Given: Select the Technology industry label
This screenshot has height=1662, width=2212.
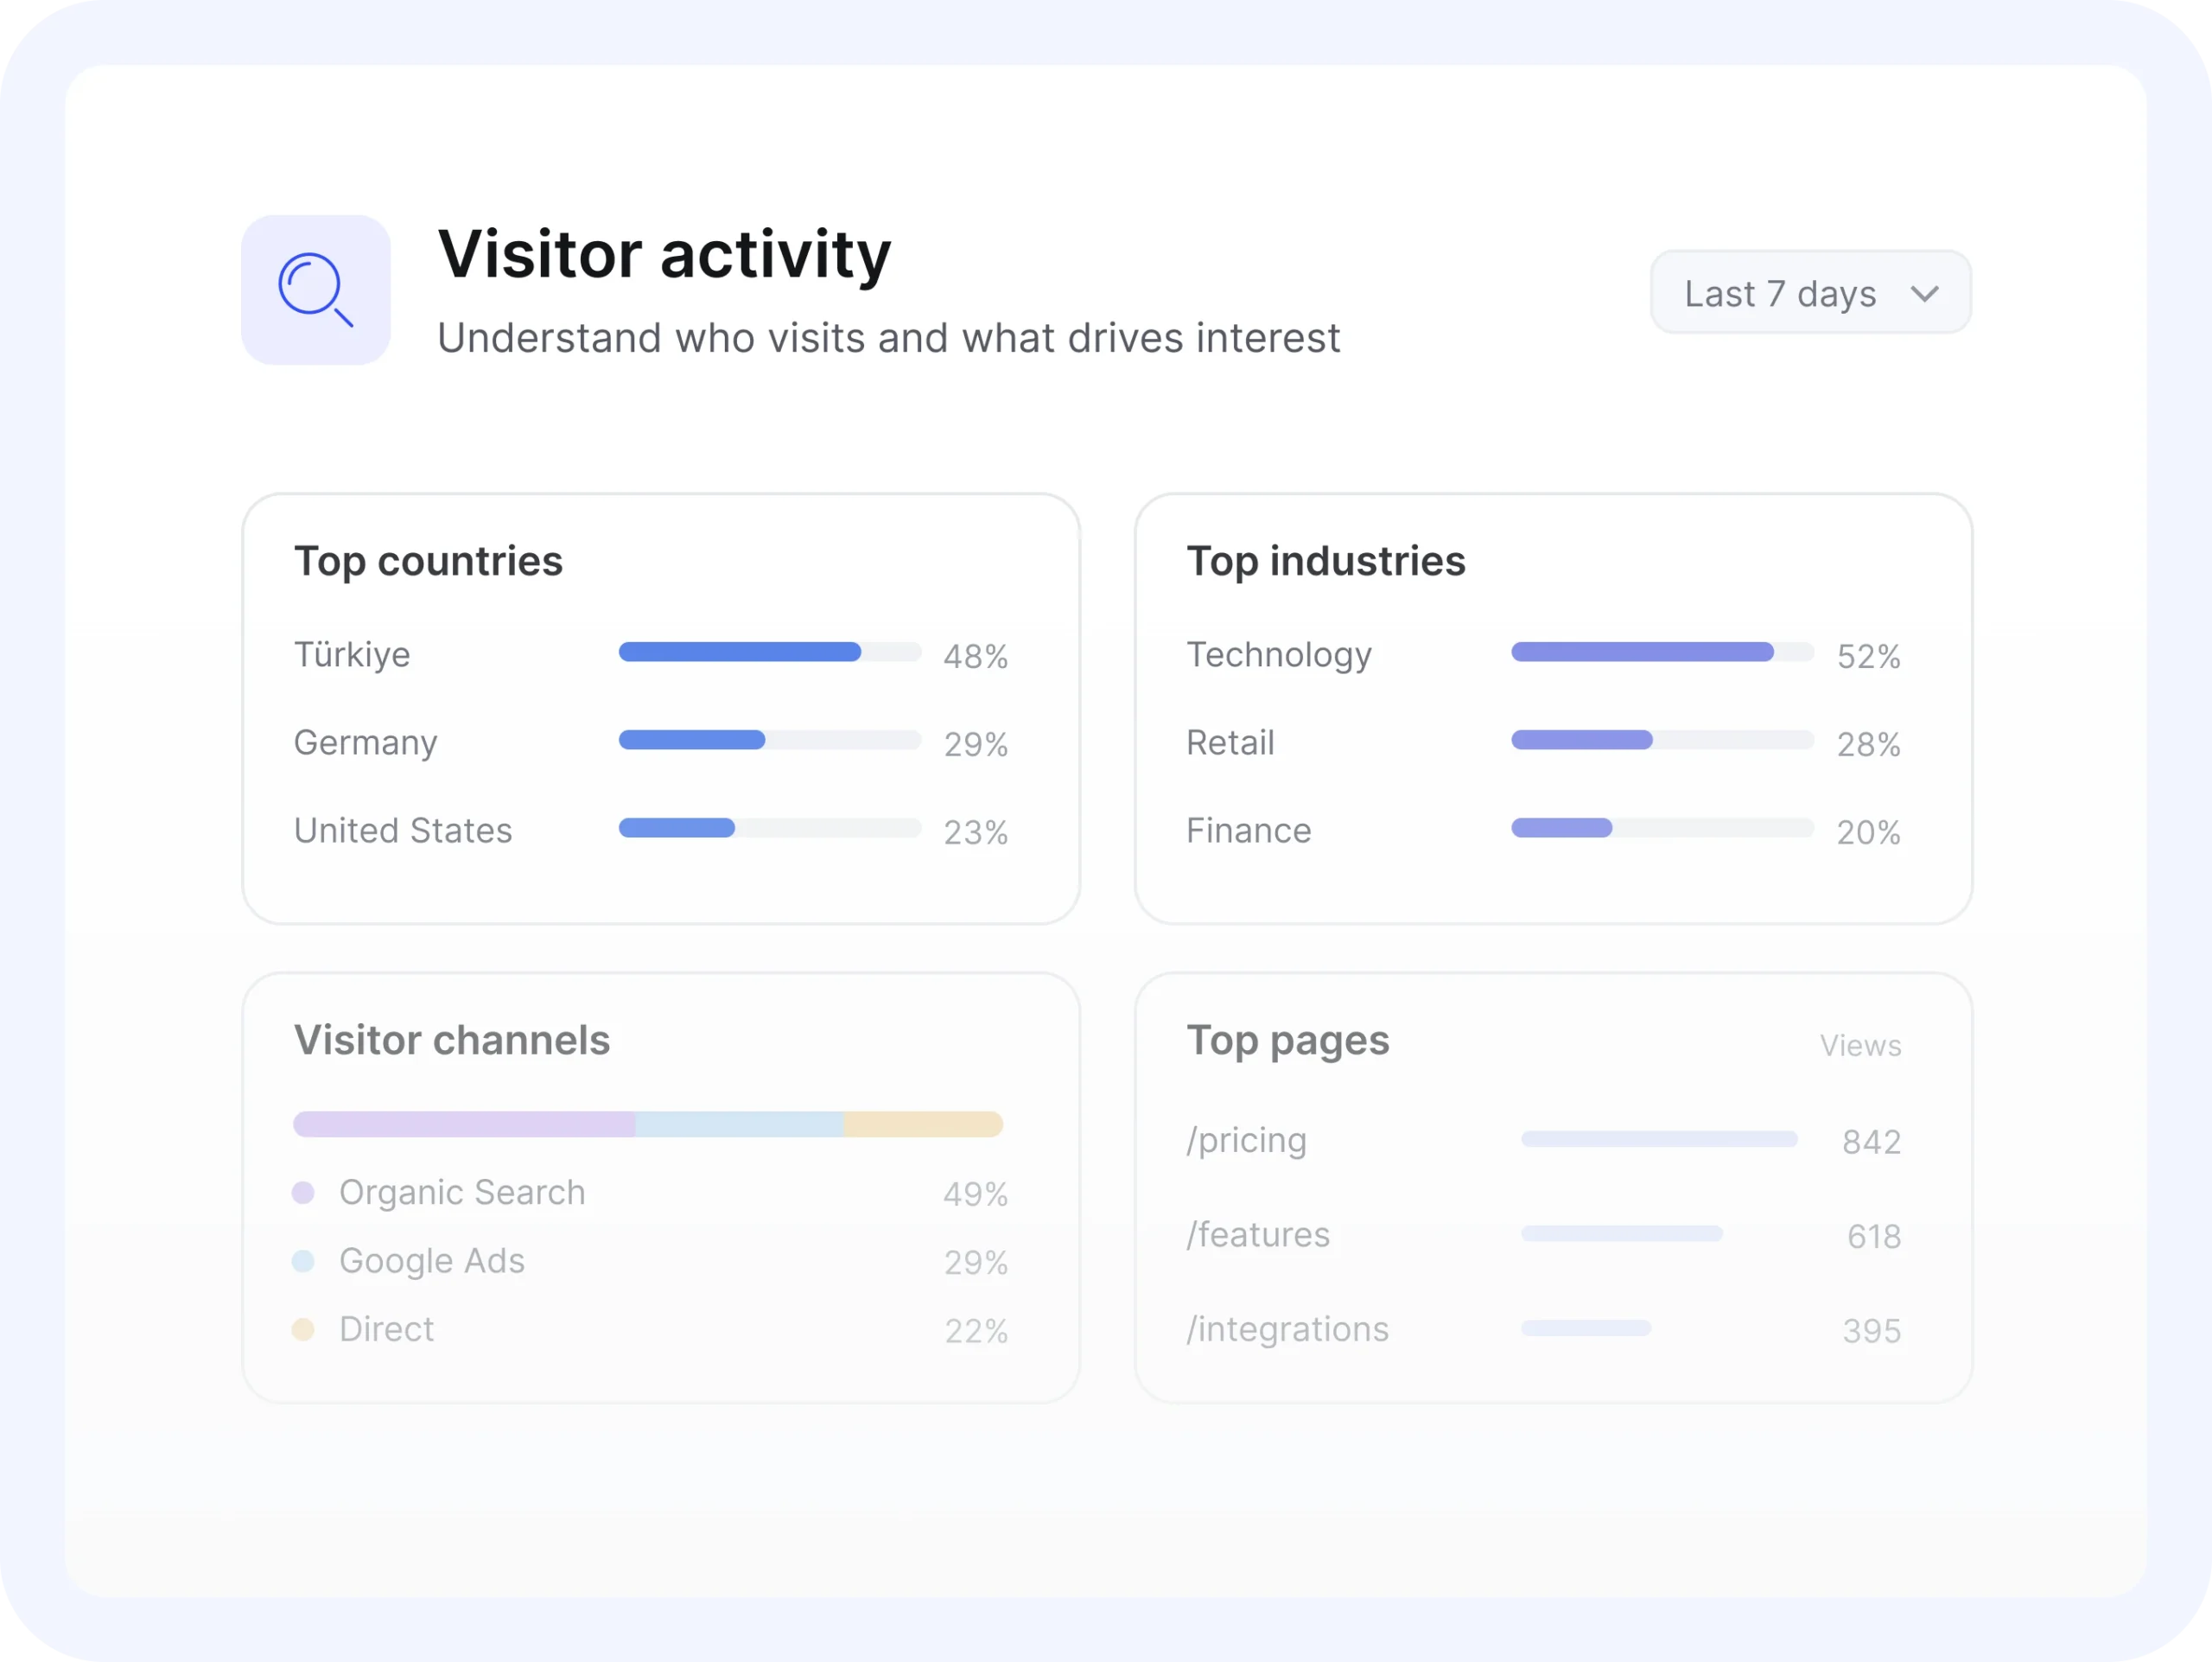Looking at the screenshot, I should point(1279,655).
